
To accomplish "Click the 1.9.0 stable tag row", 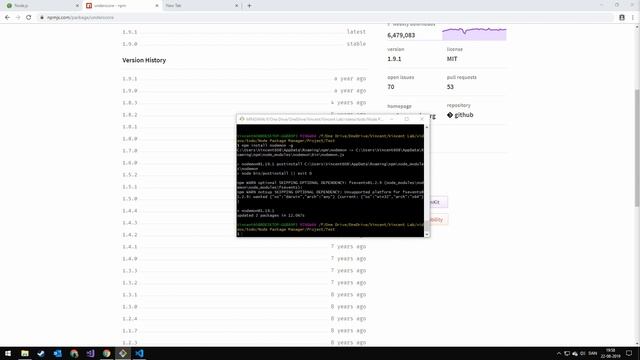I will point(244,44).
